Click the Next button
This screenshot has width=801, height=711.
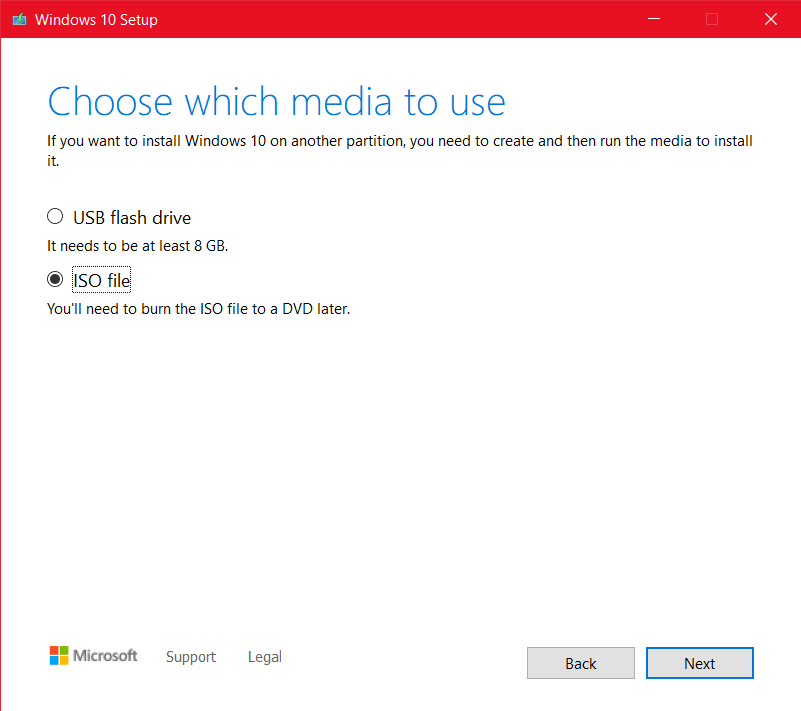coord(699,663)
